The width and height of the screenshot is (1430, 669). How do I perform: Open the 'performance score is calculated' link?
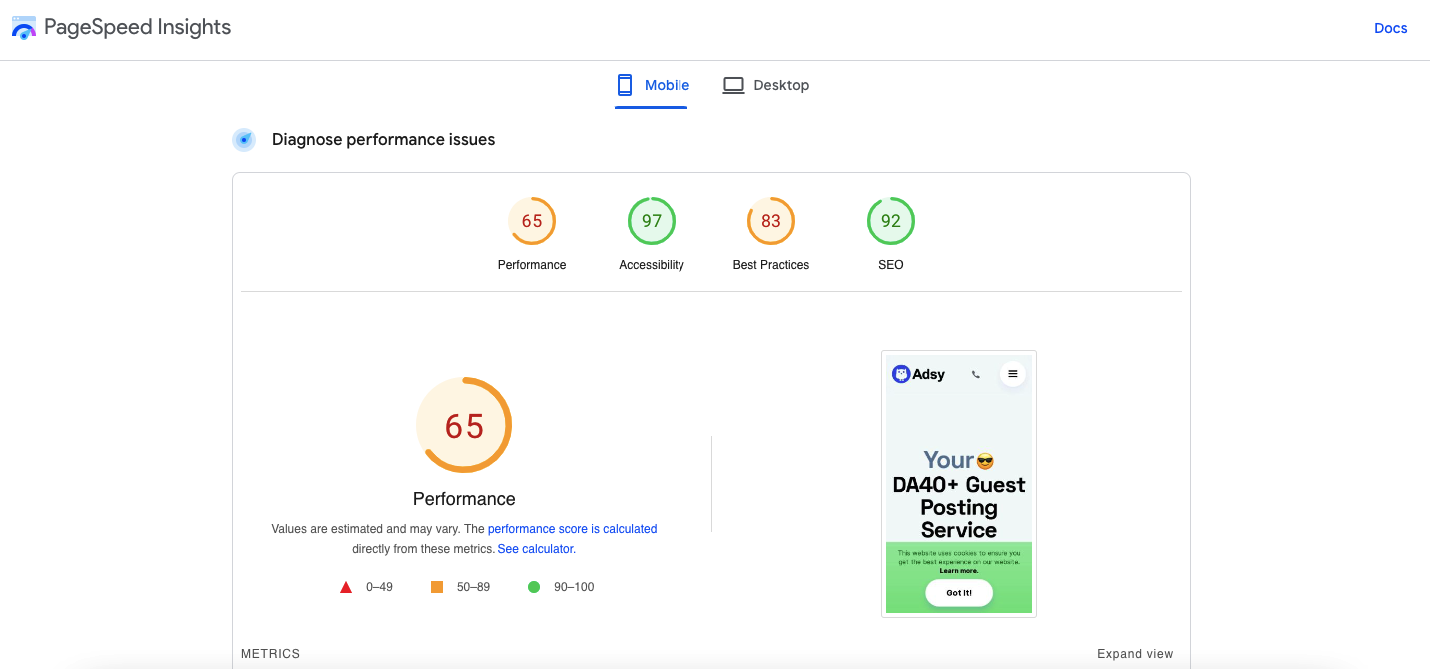[x=573, y=529]
